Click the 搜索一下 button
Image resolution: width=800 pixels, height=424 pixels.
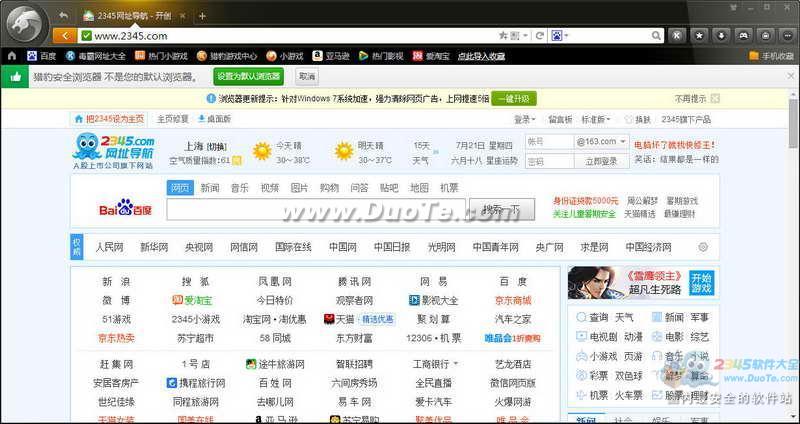pyautogui.click(x=502, y=209)
